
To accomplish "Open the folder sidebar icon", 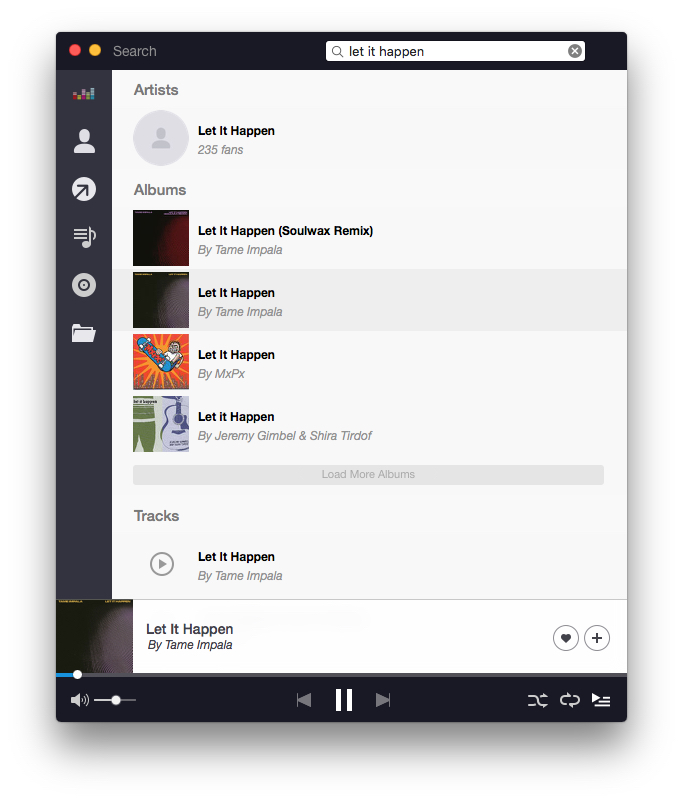I will click(x=84, y=333).
